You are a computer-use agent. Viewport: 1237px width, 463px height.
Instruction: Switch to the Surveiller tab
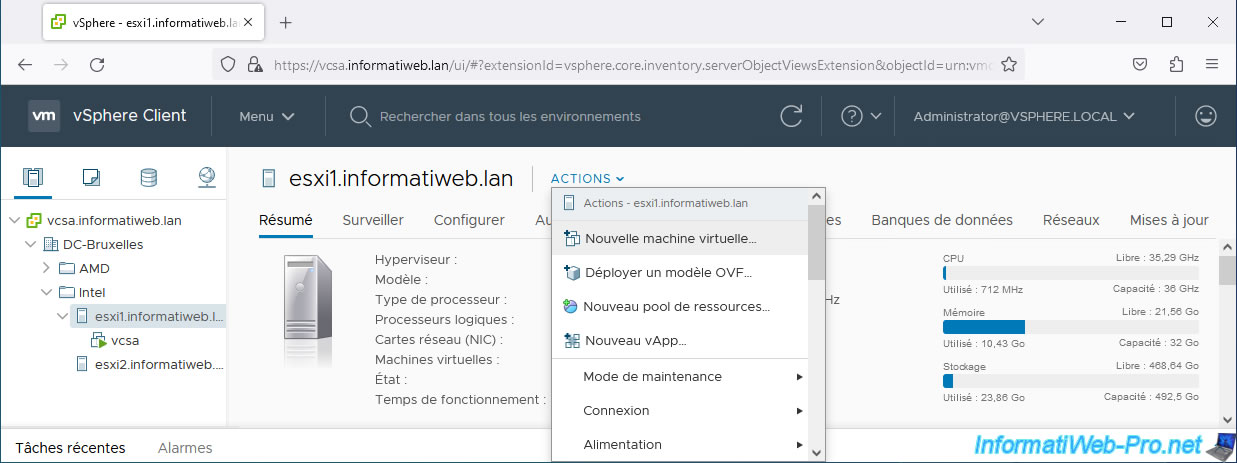click(x=373, y=220)
